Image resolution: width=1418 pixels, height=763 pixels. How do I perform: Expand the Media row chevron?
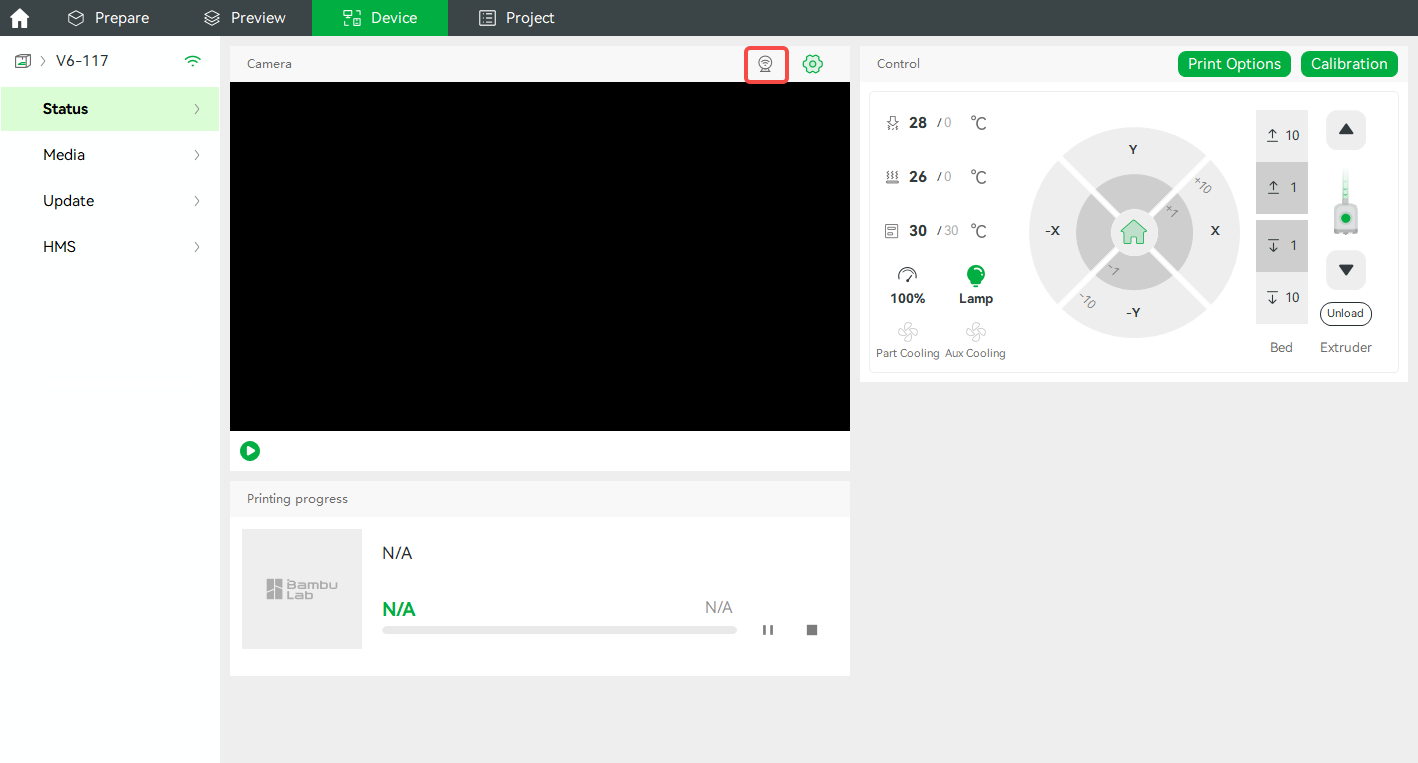(197, 155)
